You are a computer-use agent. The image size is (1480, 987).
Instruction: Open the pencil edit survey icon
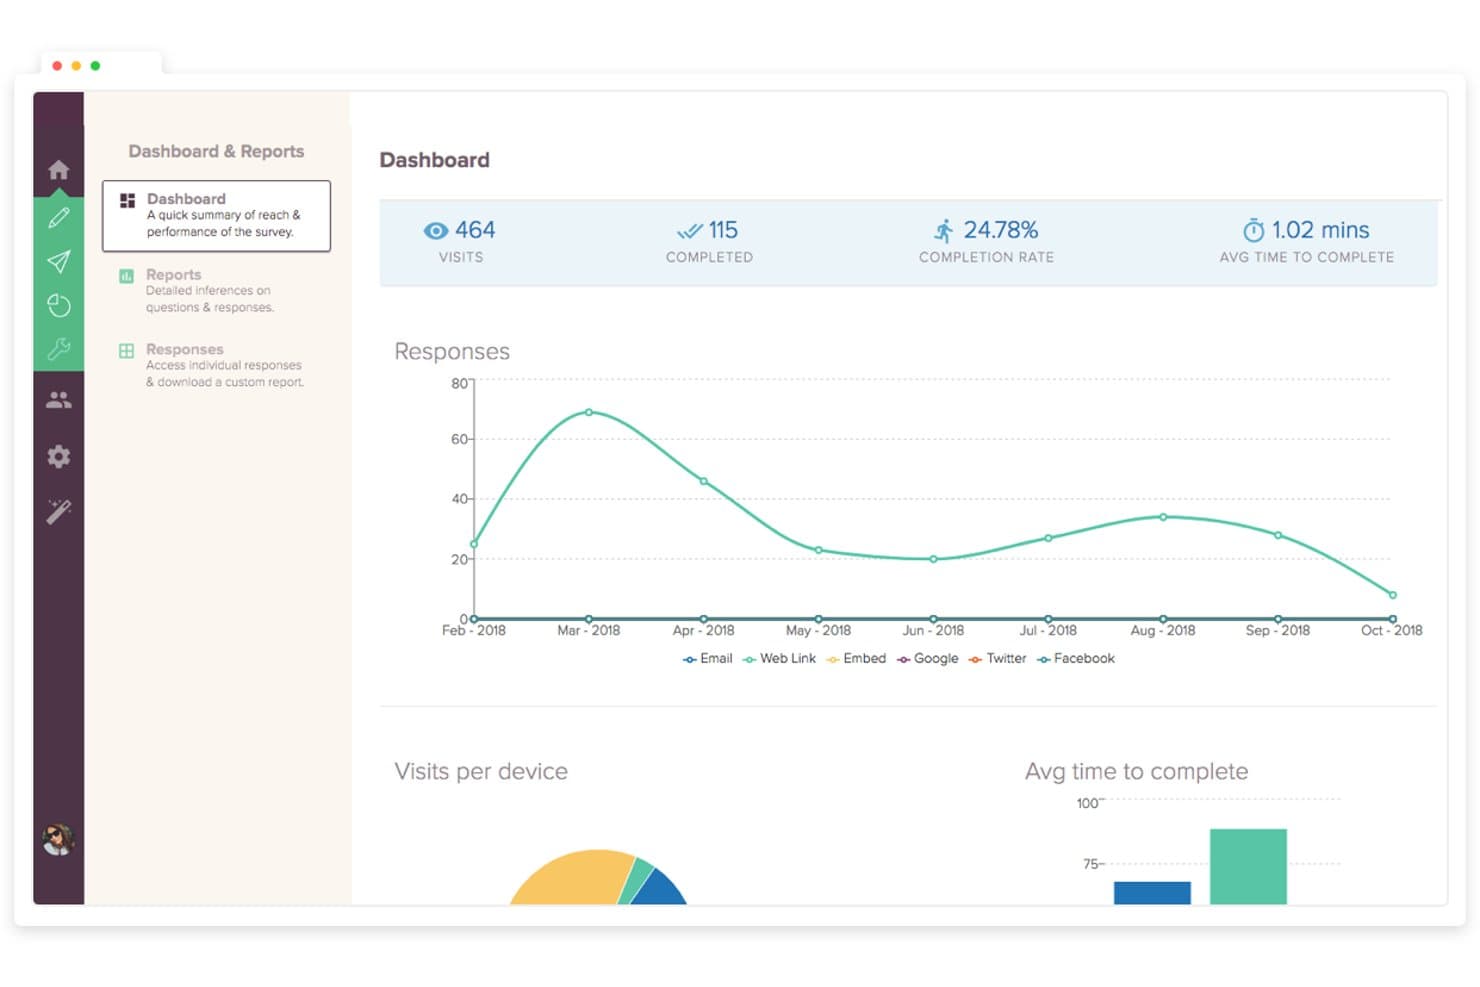pos(59,217)
